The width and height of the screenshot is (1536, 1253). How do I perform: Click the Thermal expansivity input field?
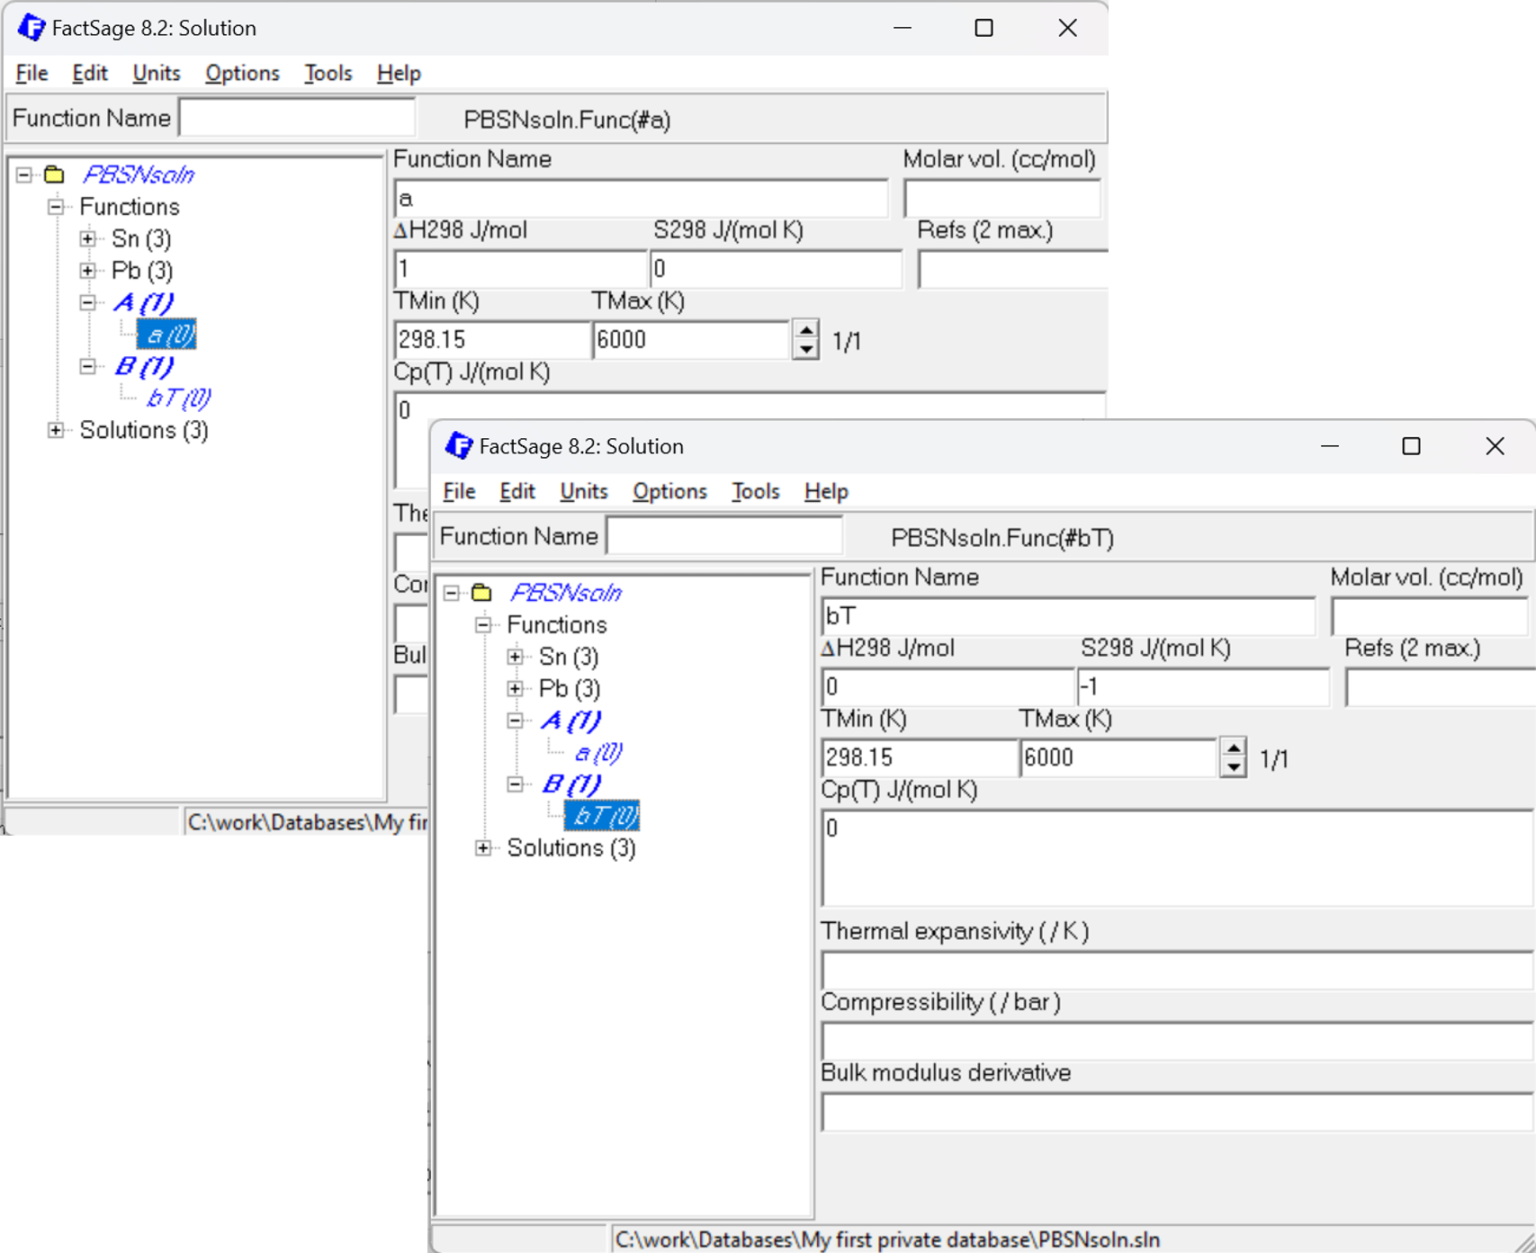click(x=1175, y=968)
